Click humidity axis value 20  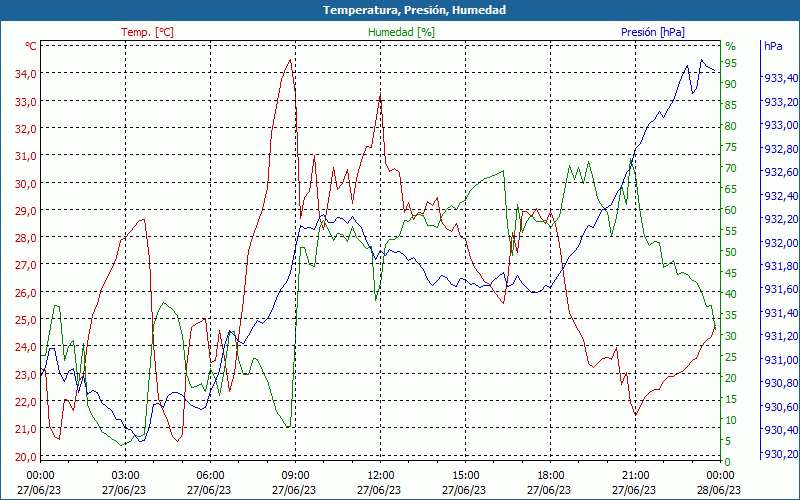click(x=731, y=378)
